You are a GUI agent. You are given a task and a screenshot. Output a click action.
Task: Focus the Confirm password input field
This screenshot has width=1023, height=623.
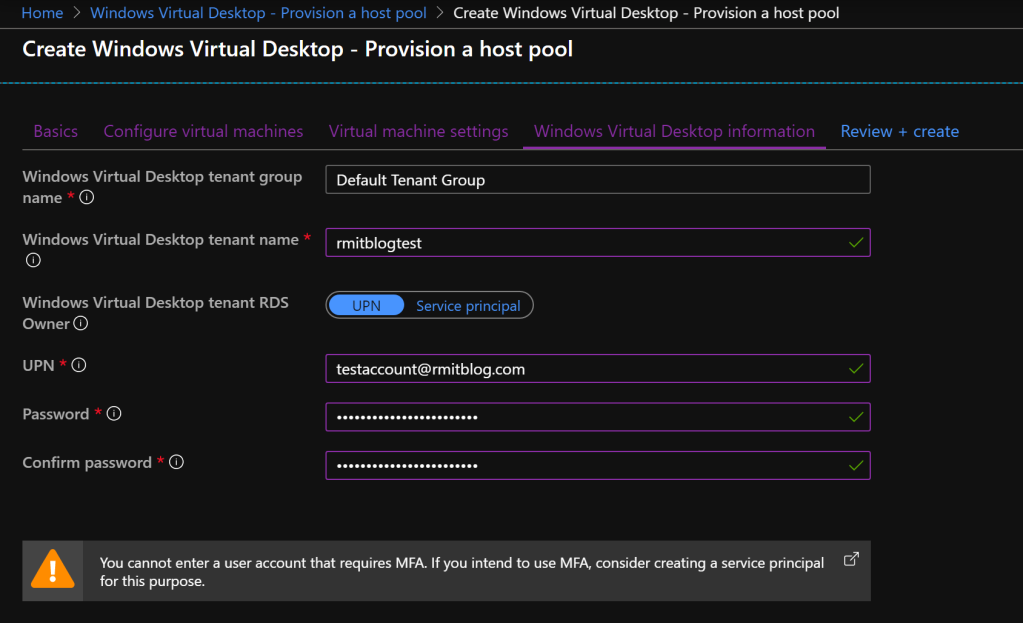point(598,466)
